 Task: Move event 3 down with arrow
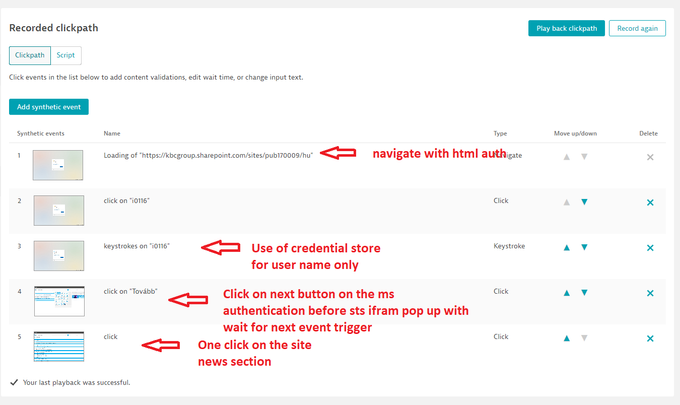(584, 247)
